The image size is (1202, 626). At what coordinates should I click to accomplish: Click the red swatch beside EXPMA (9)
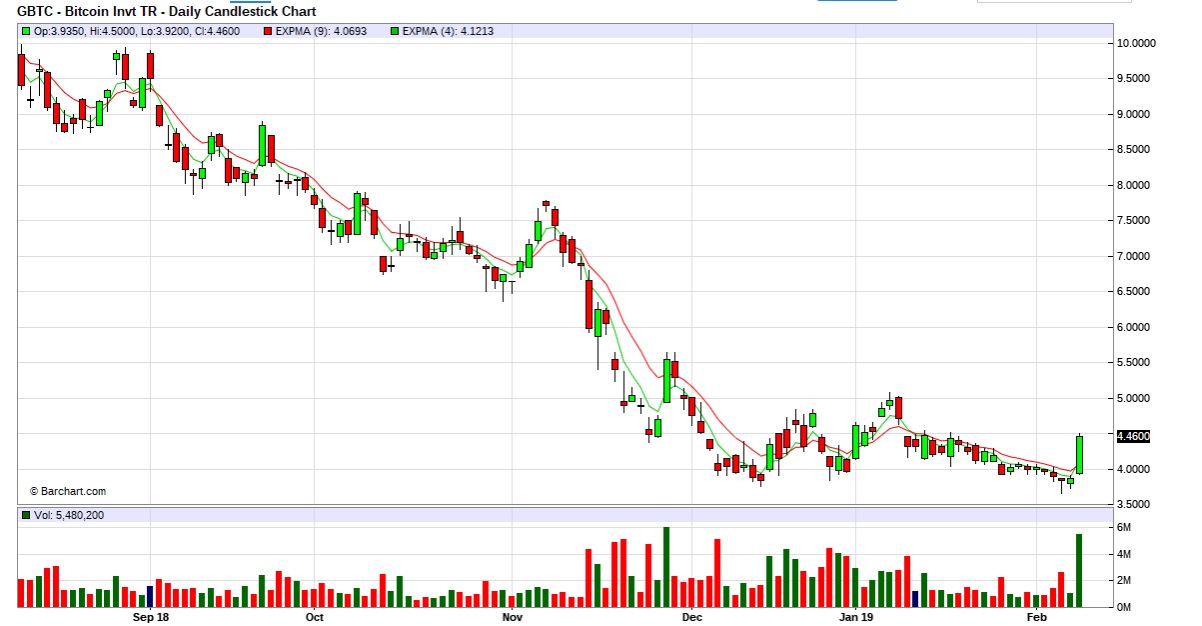click(267, 32)
